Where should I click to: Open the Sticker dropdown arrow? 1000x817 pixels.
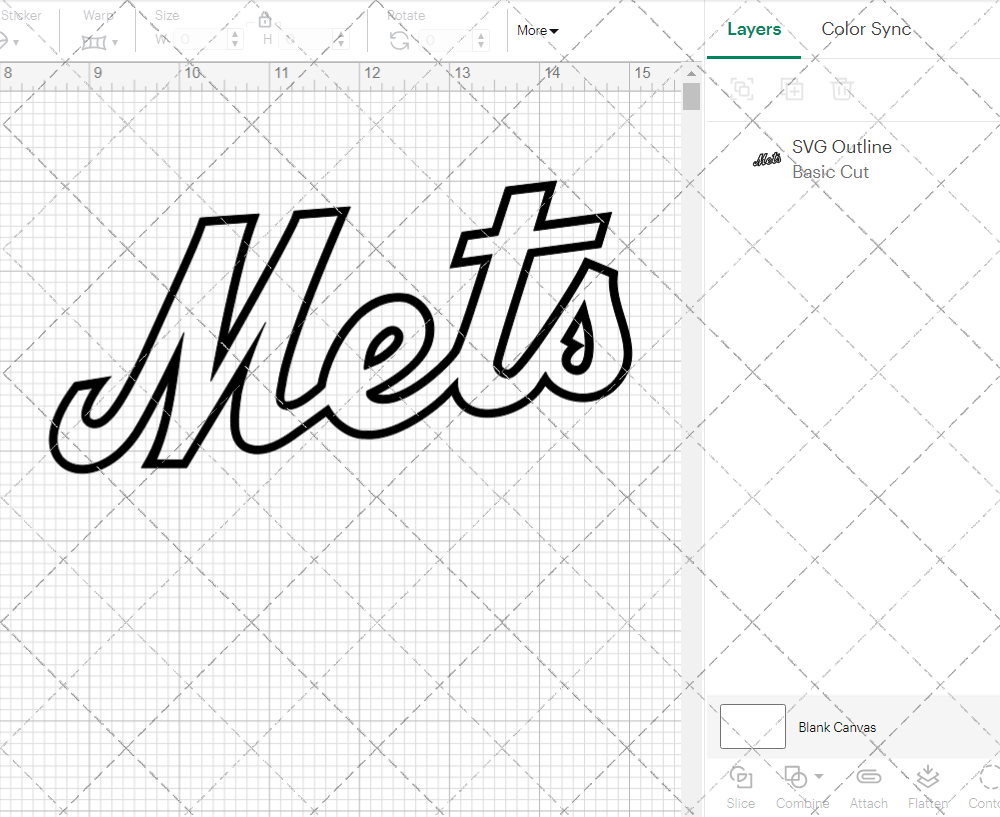pos(16,43)
